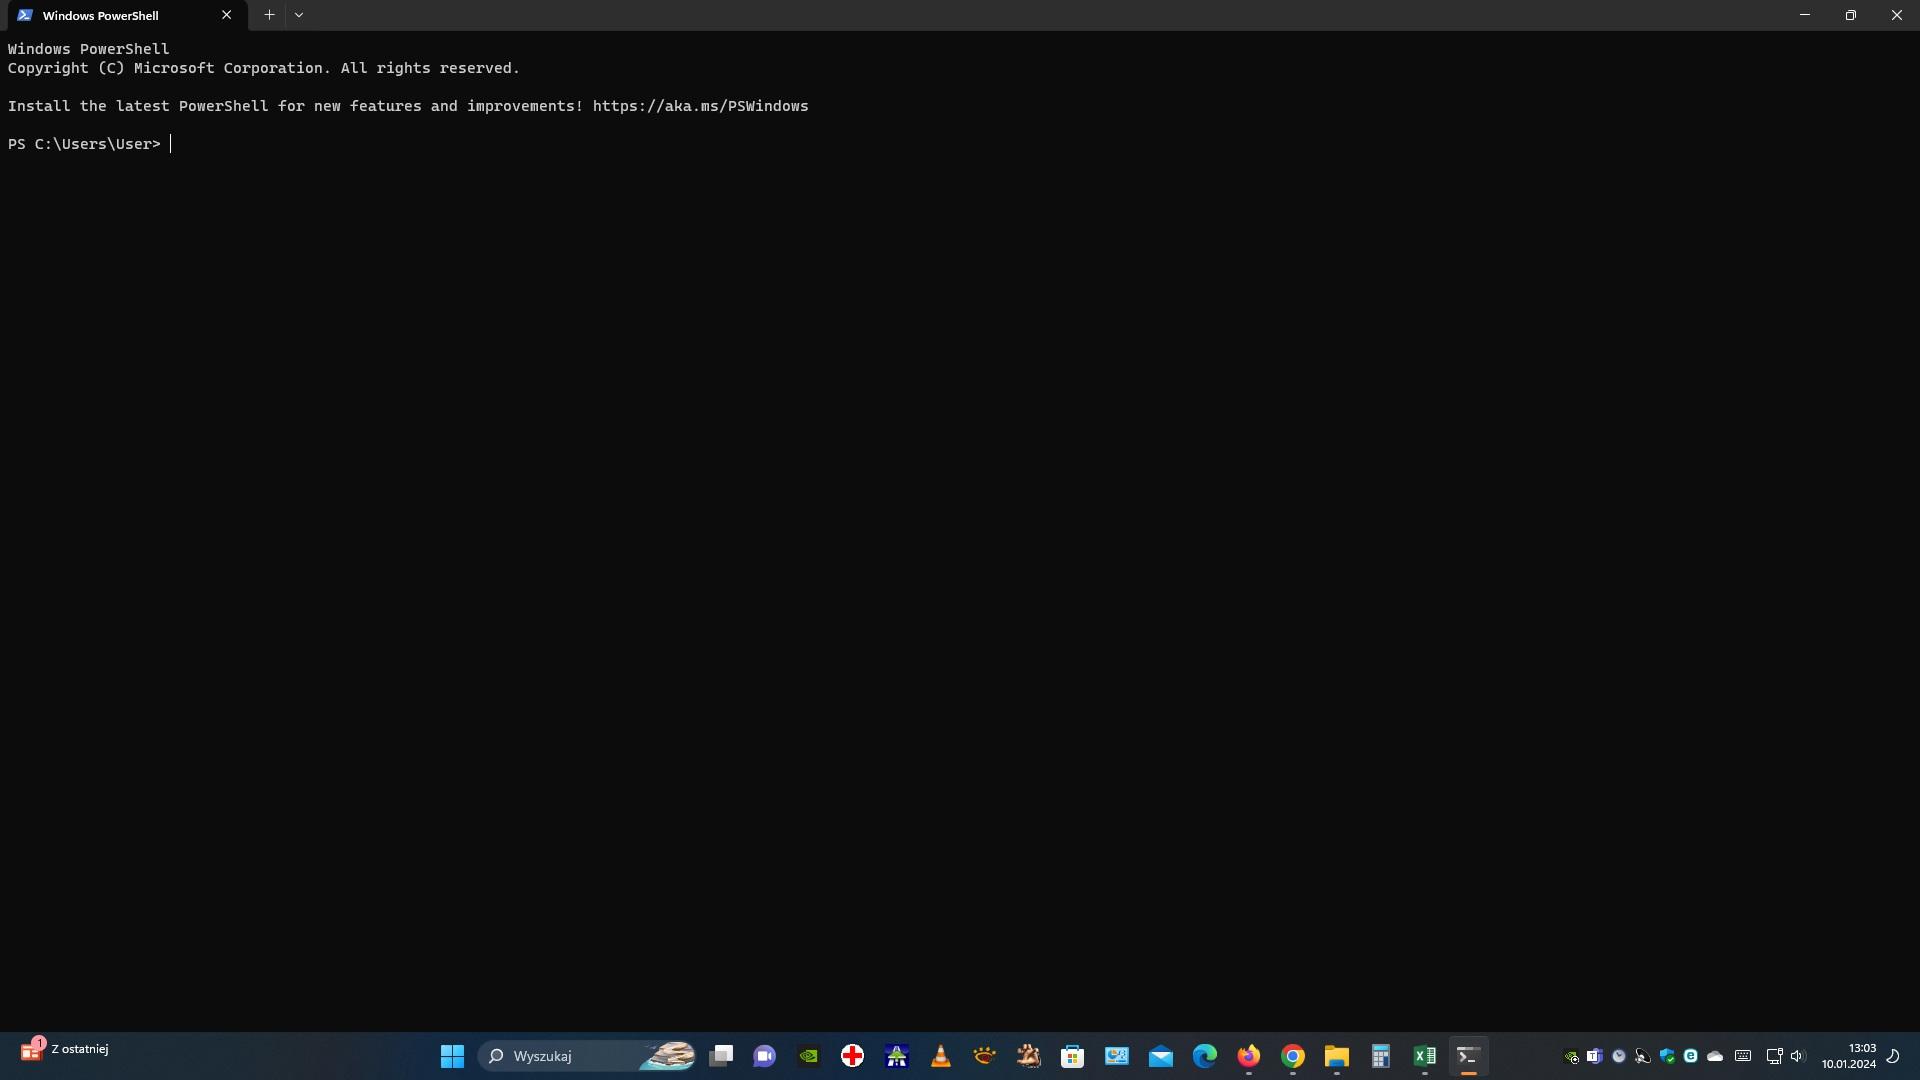Expand the new tab profile dropdown
Screen dimensions: 1920x1080
pos(299,15)
